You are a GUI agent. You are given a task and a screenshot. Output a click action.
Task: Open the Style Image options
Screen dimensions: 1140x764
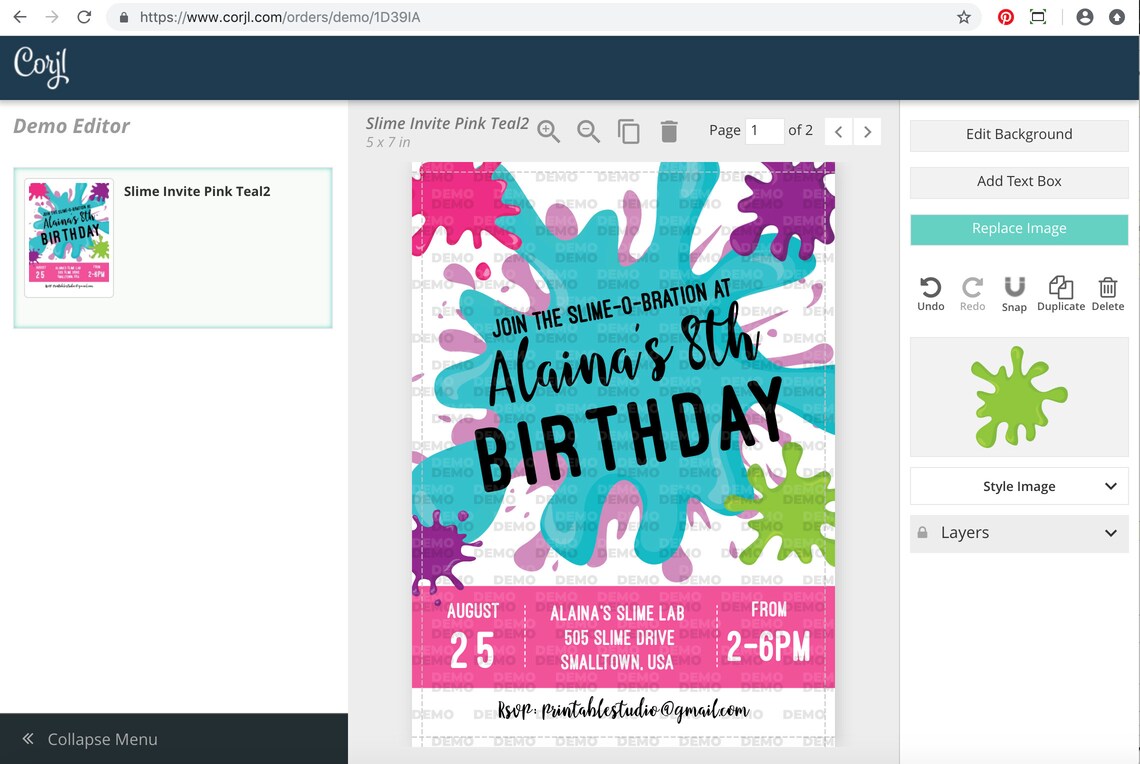pos(1018,486)
